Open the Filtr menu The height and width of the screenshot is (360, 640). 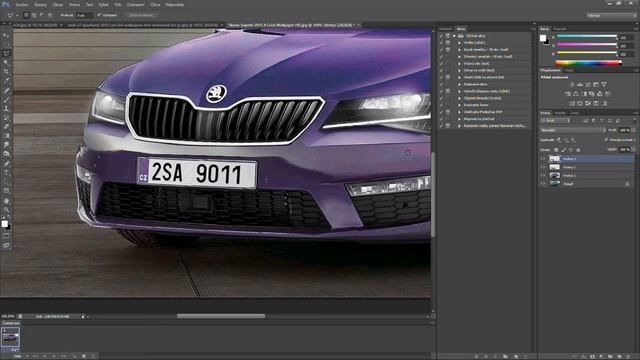point(118,5)
